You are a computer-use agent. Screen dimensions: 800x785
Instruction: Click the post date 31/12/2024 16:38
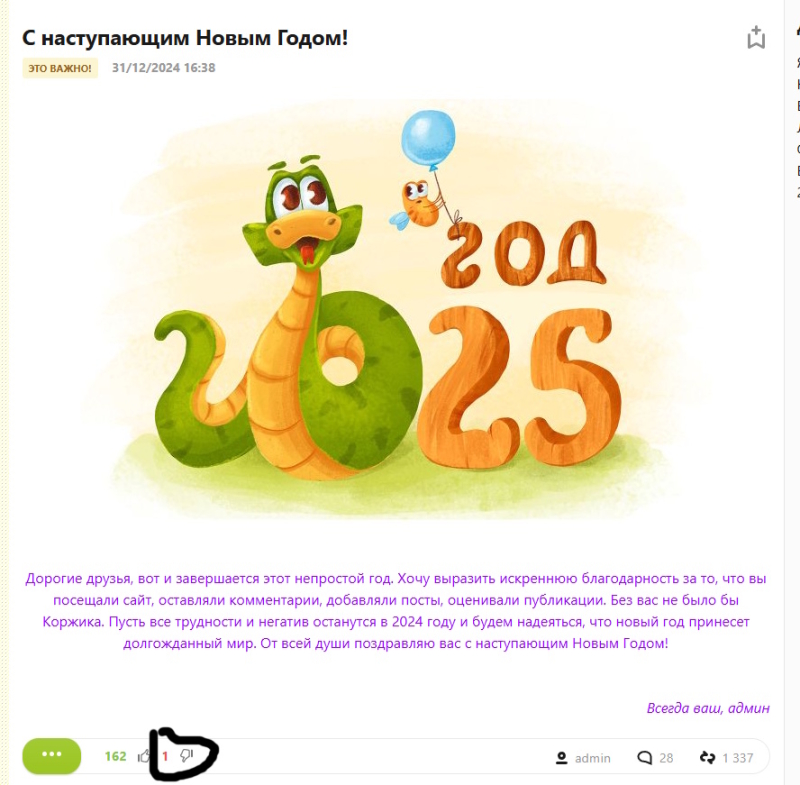click(163, 68)
